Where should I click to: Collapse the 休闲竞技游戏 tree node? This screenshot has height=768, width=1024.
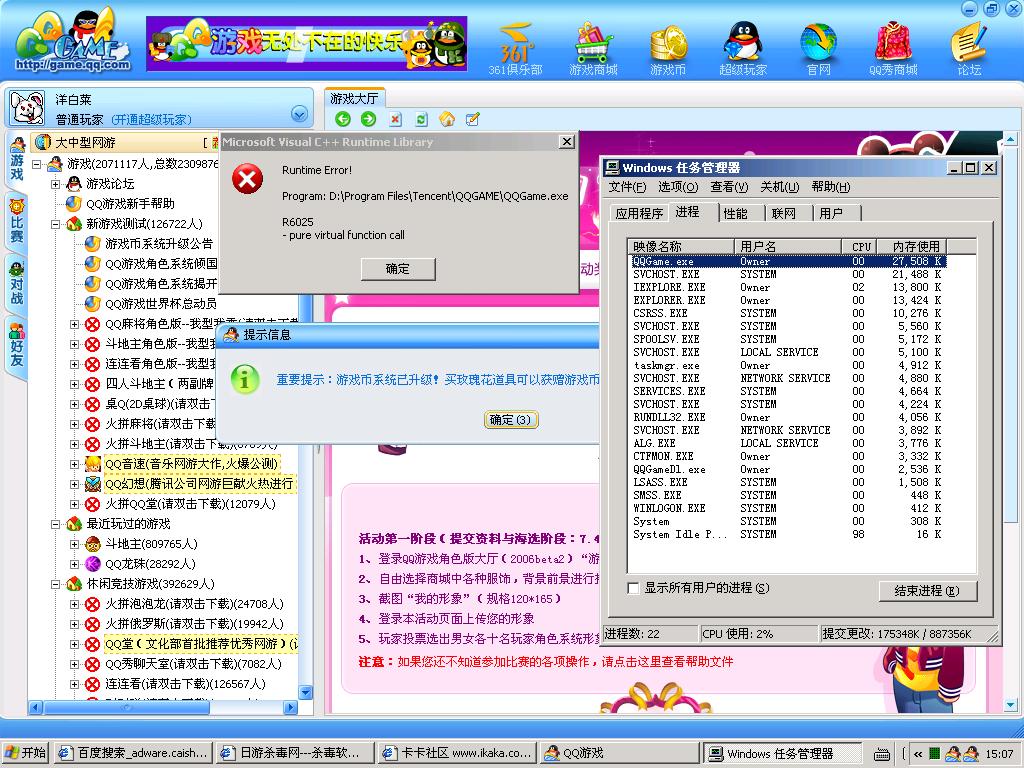tap(56, 584)
